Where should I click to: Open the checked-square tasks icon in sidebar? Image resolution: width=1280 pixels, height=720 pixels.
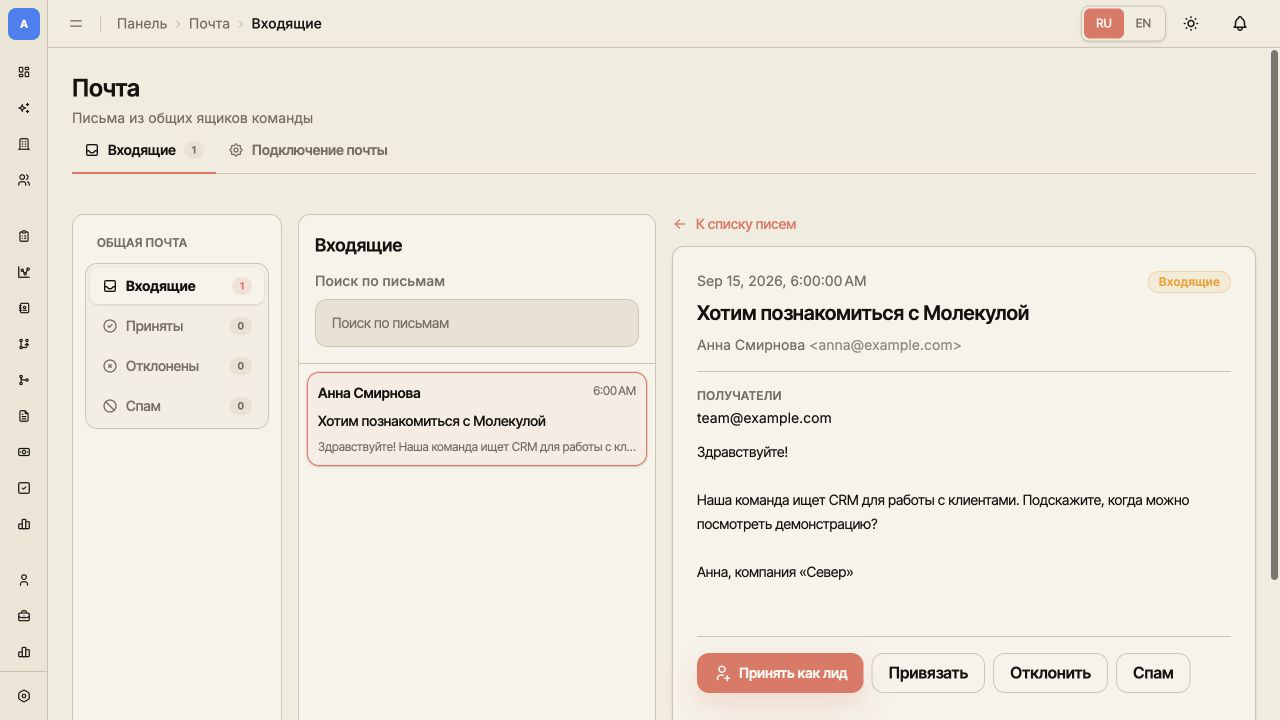point(24,488)
